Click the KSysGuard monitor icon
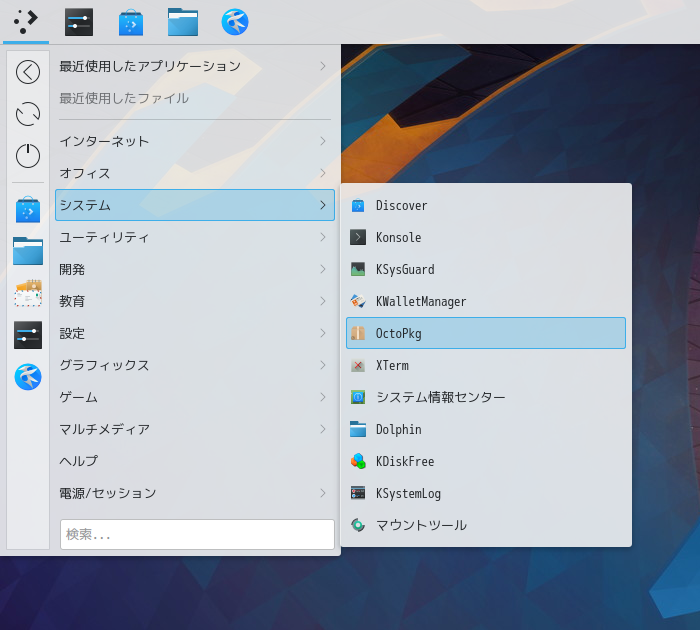The height and width of the screenshot is (630, 700). pyautogui.click(x=358, y=269)
